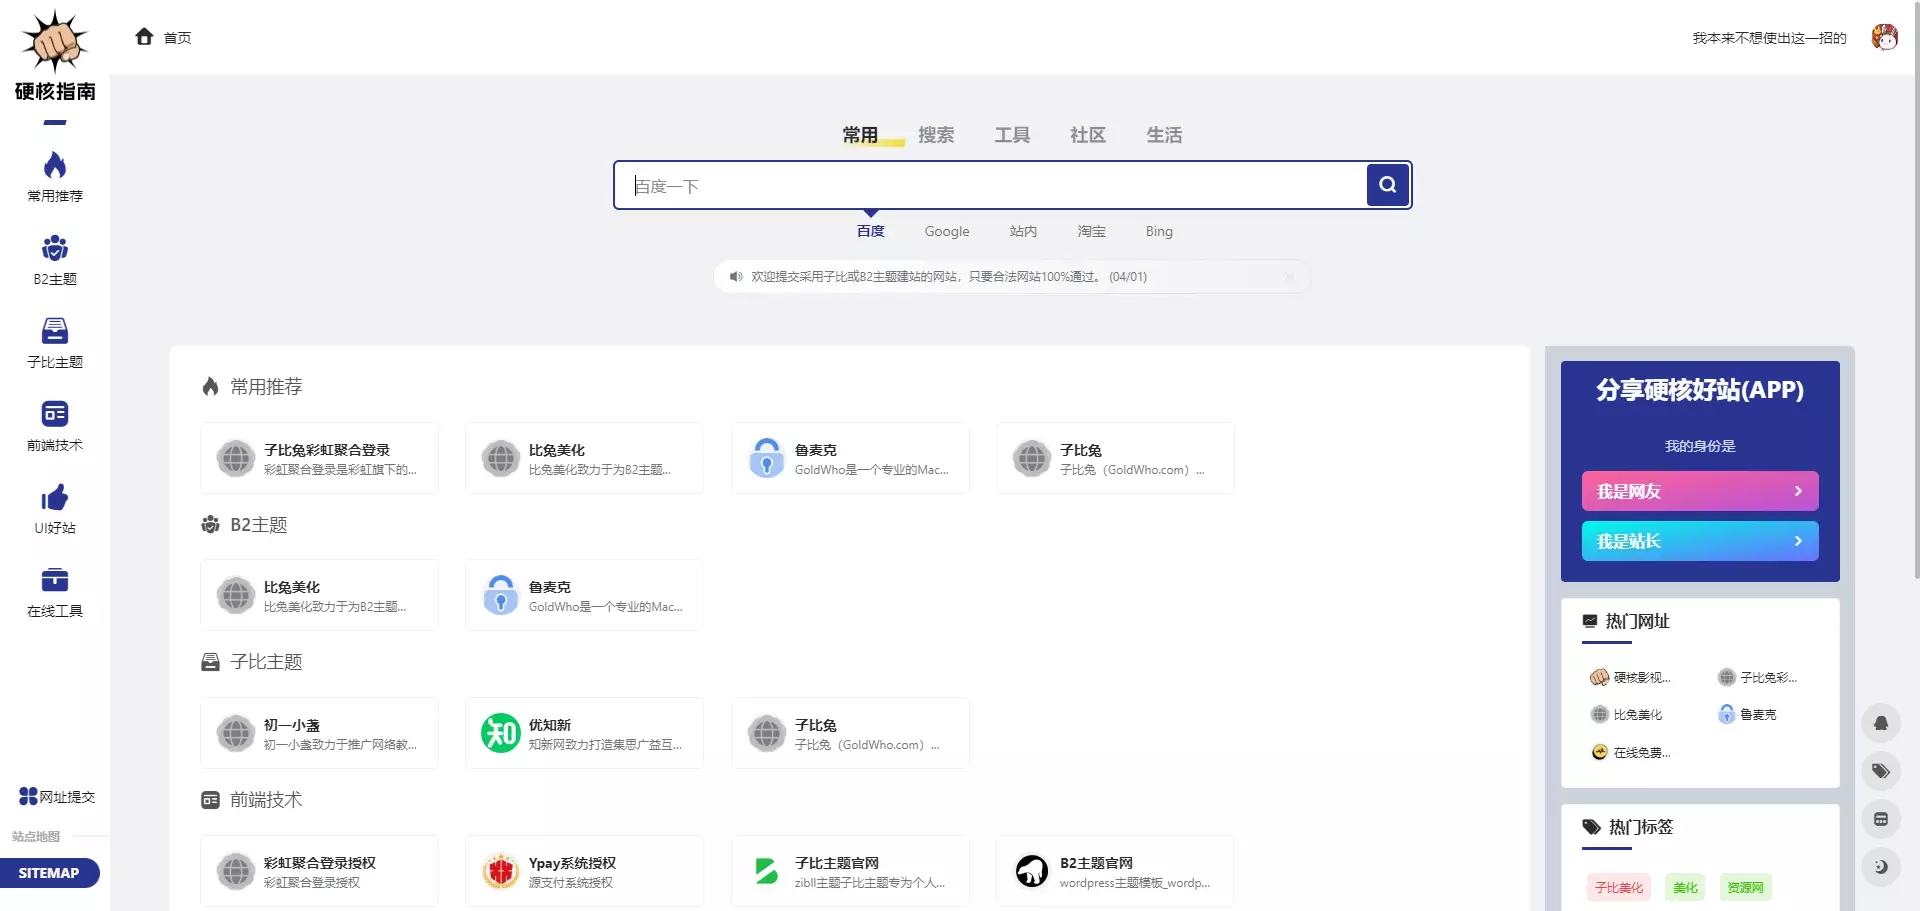Select the 生活 search tab
This screenshot has width=1920, height=911.
click(x=1164, y=135)
